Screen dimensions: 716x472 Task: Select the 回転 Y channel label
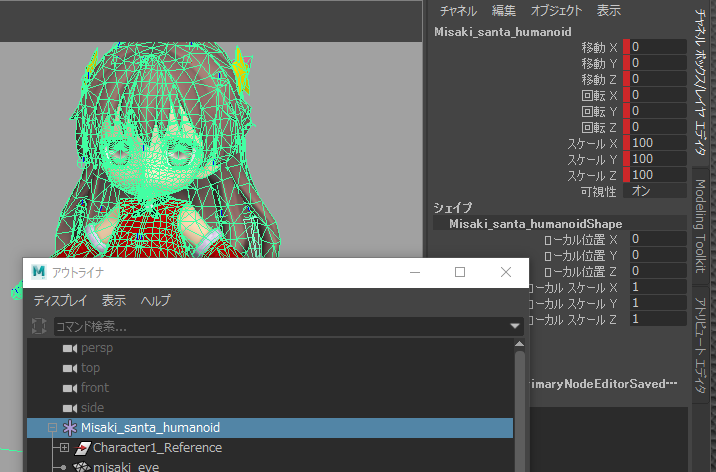599,111
